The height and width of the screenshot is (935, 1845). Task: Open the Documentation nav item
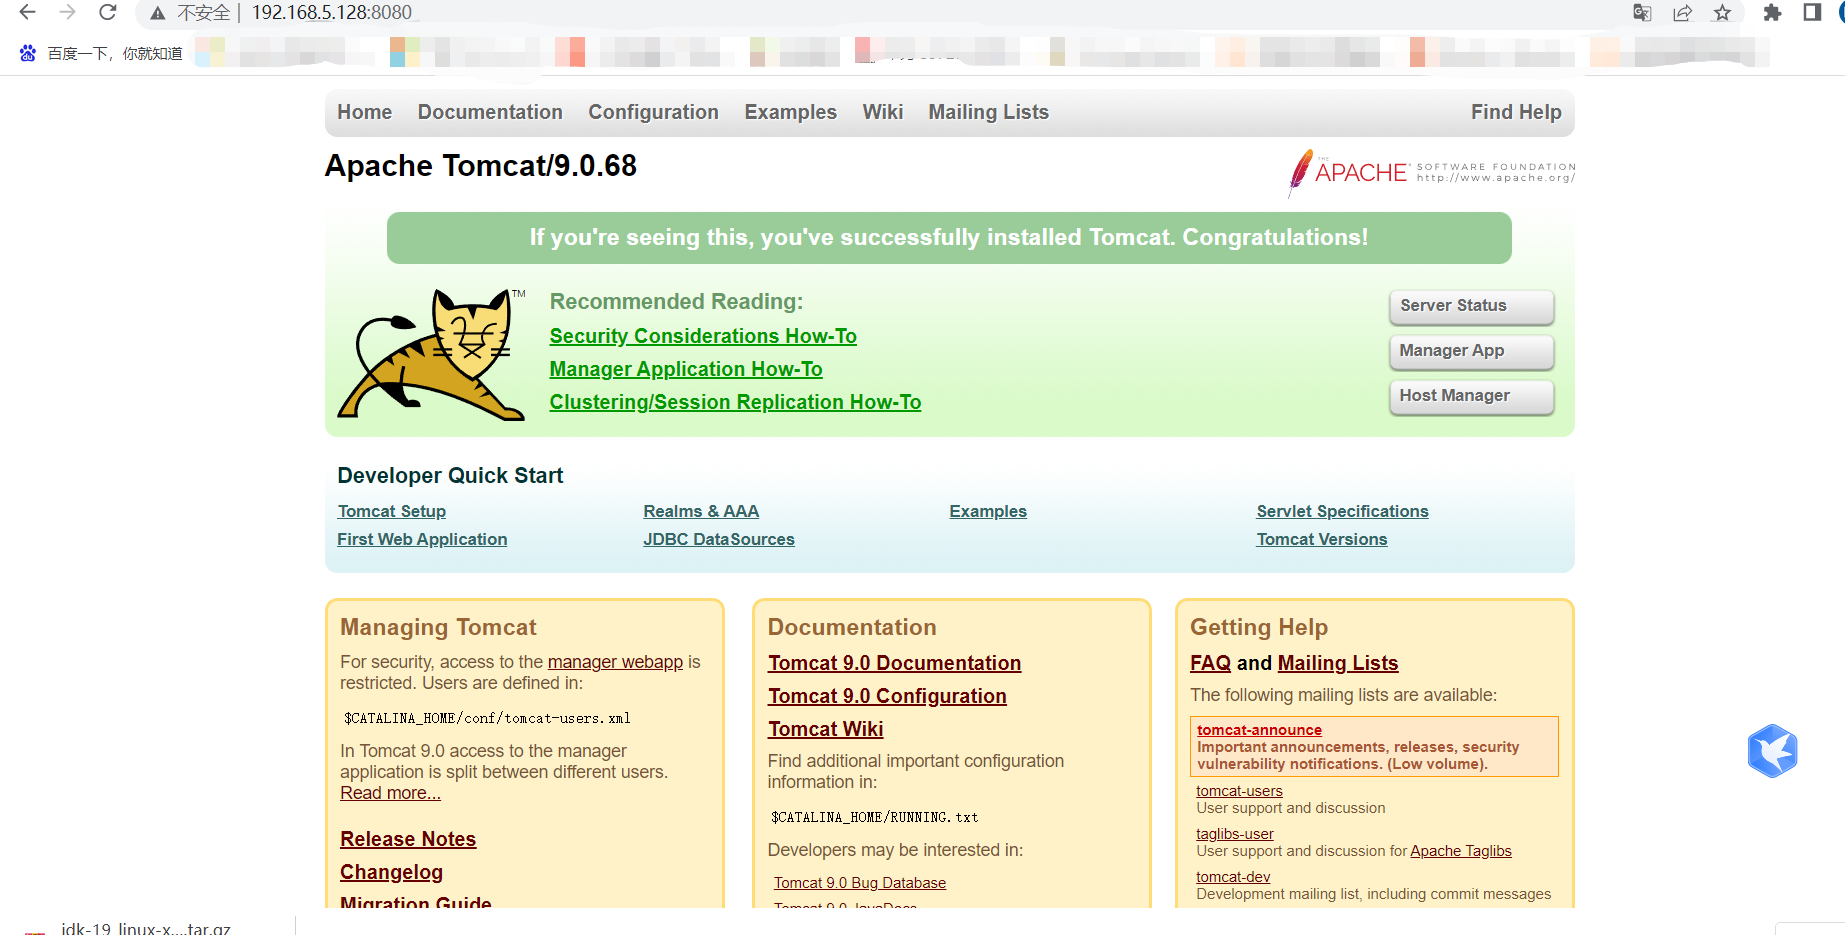[x=490, y=112]
